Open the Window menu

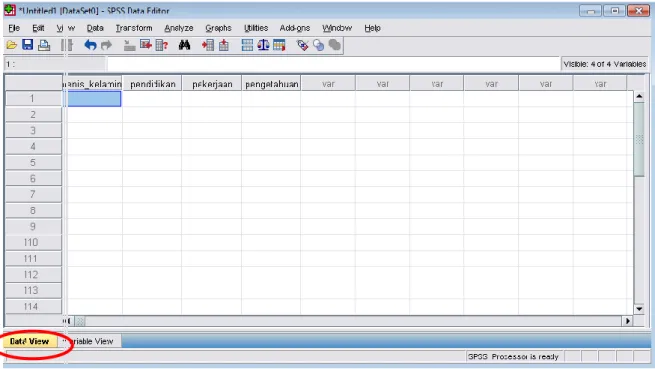337,28
